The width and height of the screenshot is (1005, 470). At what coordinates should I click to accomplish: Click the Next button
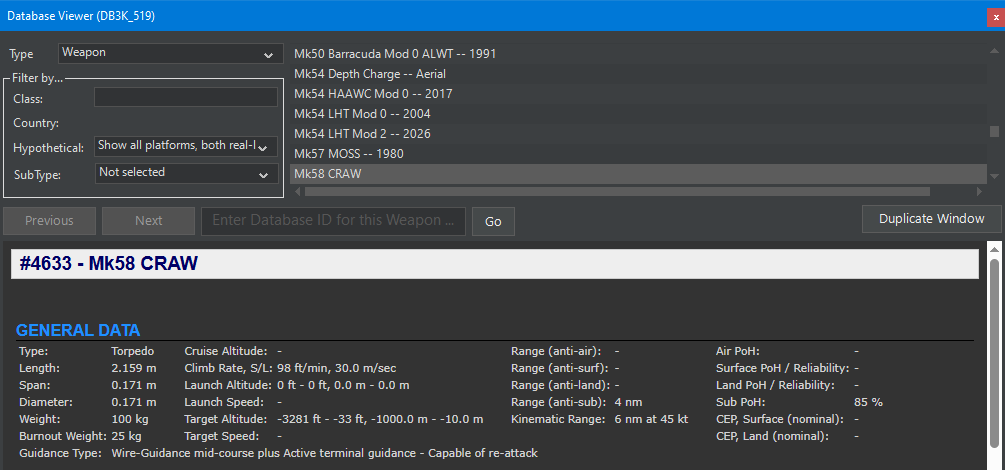(149, 221)
